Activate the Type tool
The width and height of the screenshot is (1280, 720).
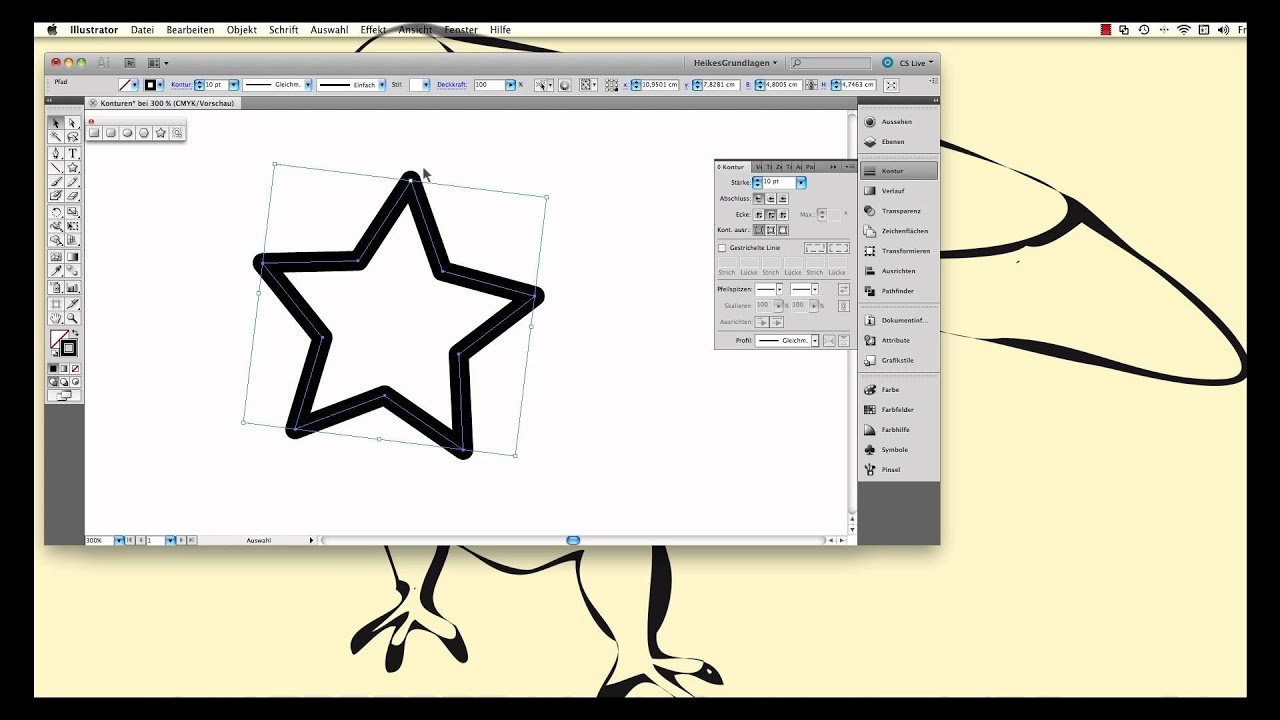click(x=72, y=154)
